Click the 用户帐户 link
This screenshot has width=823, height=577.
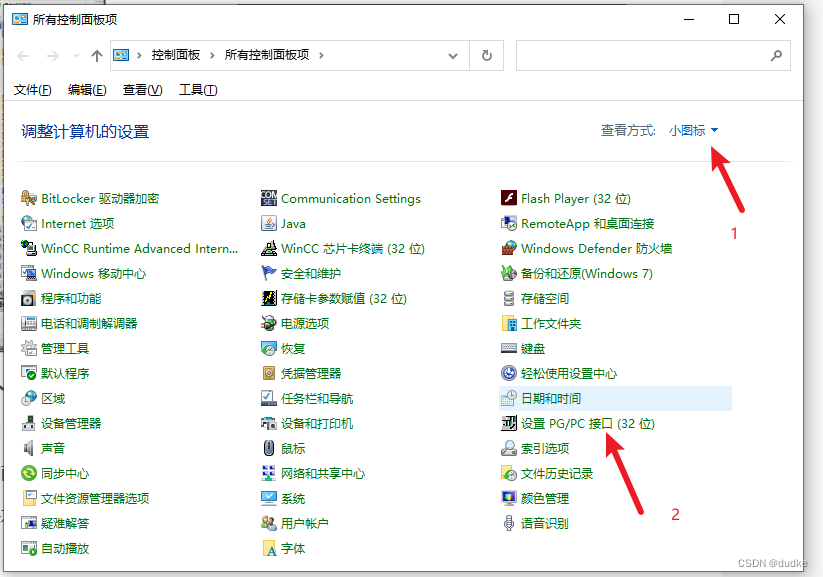click(x=305, y=523)
